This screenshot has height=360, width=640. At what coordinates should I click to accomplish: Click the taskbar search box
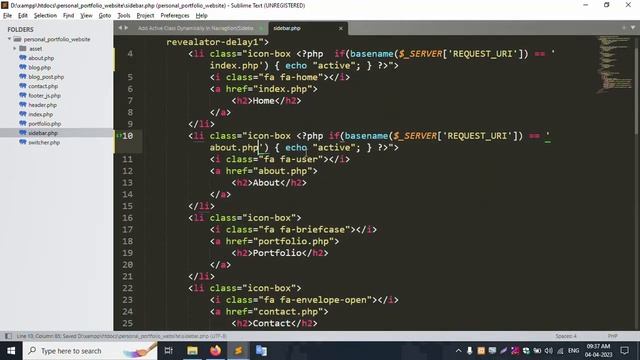point(90,351)
